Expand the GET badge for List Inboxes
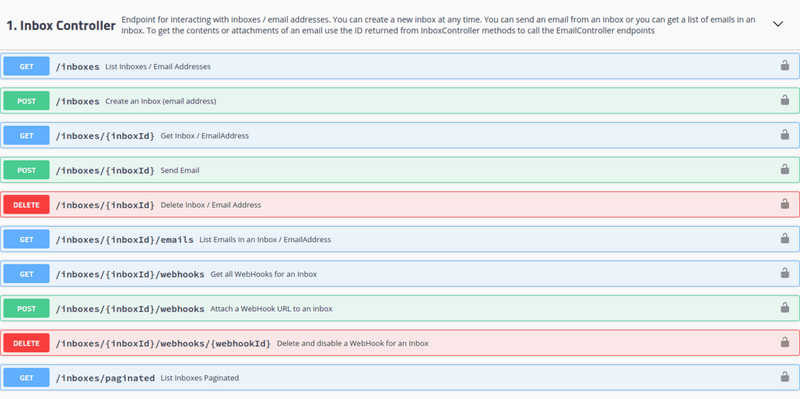 tap(27, 66)
